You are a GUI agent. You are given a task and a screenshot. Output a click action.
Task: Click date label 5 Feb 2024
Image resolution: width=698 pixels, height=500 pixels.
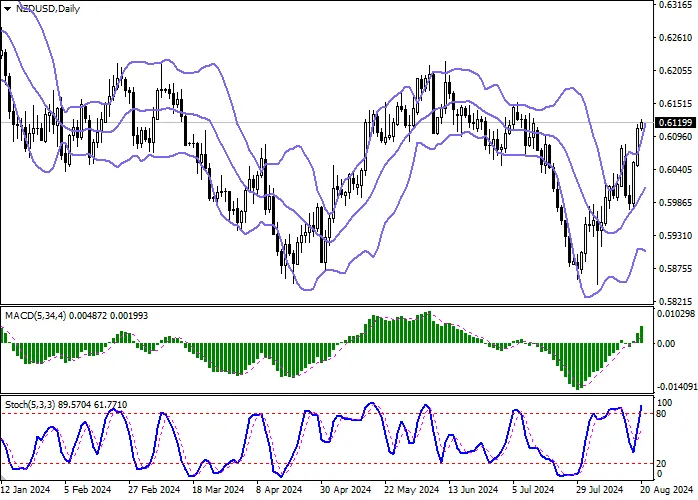(x=87, y=490)
